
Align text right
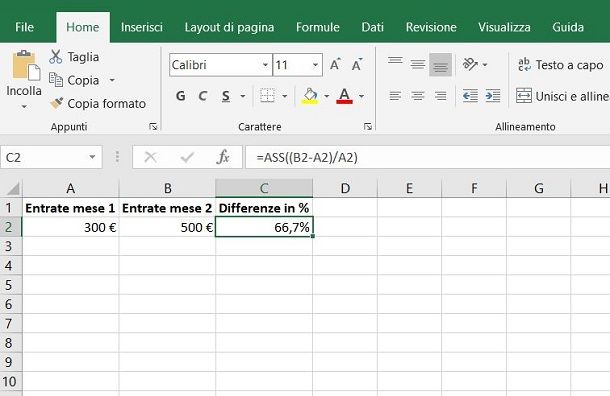(440, 96)
